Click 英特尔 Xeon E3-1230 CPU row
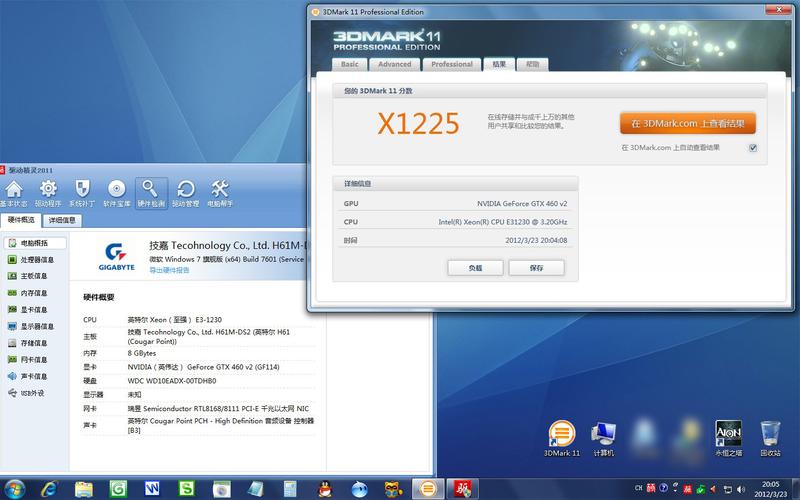This screenshot has height=500, width=800. point(199,320)
